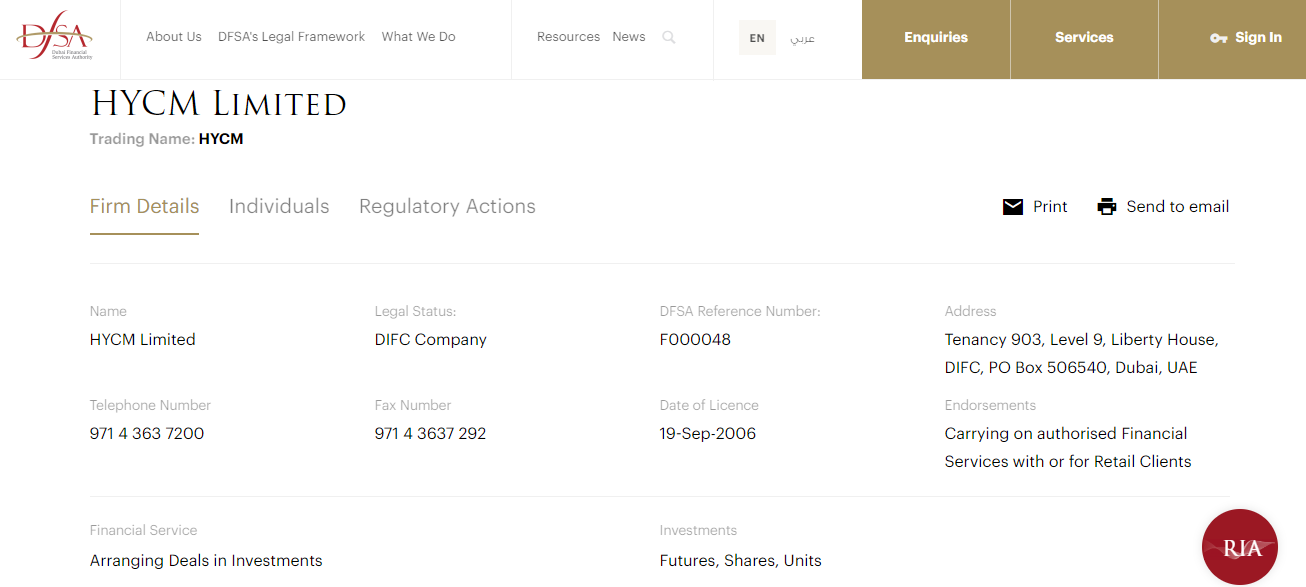Viewport: 1306px width, 587px height.
Task: Click the legal status DIFC Company
Action: point(430,340)
